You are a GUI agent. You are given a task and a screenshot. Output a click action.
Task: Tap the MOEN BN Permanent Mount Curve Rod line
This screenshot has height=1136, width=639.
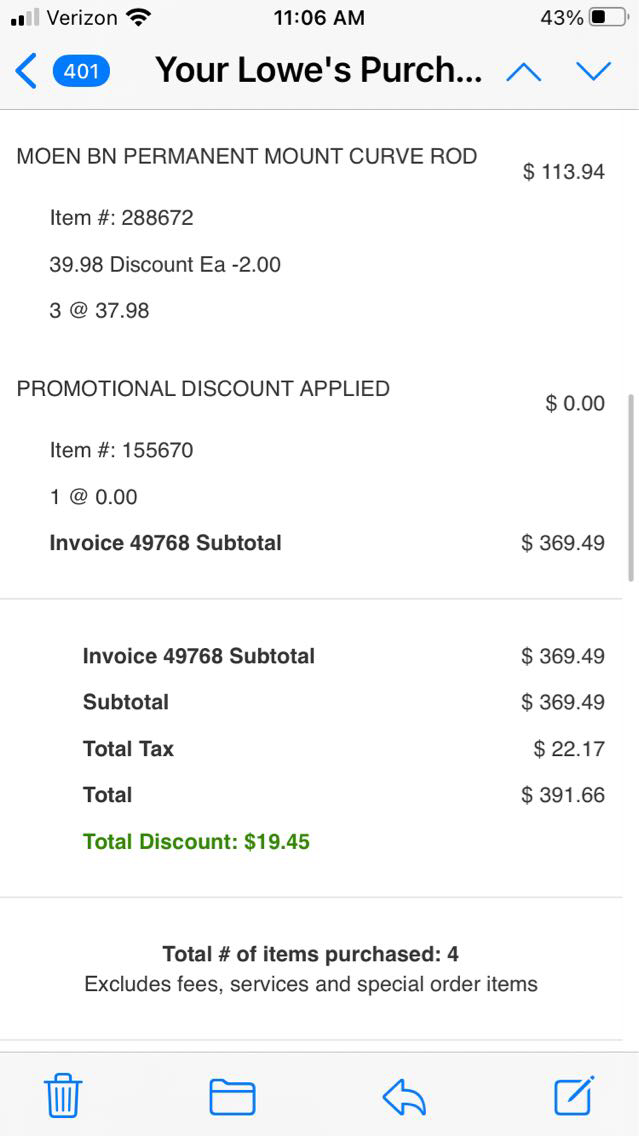(x=246, y=156)
